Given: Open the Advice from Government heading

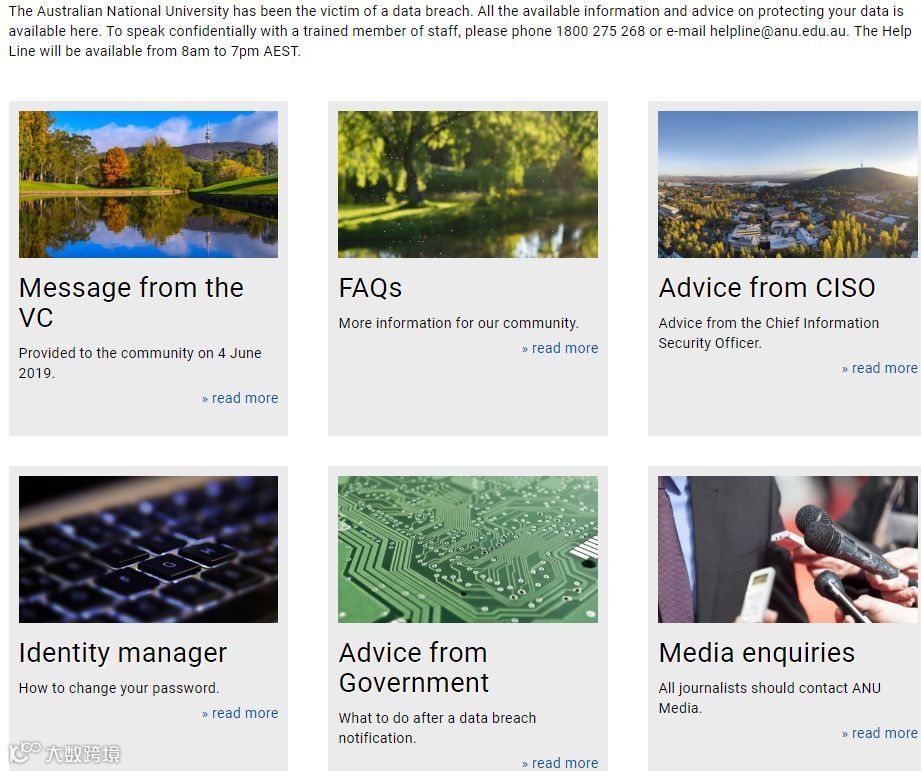Looking at the screenshot, I should pyautogui.click(x=414, y=668).
